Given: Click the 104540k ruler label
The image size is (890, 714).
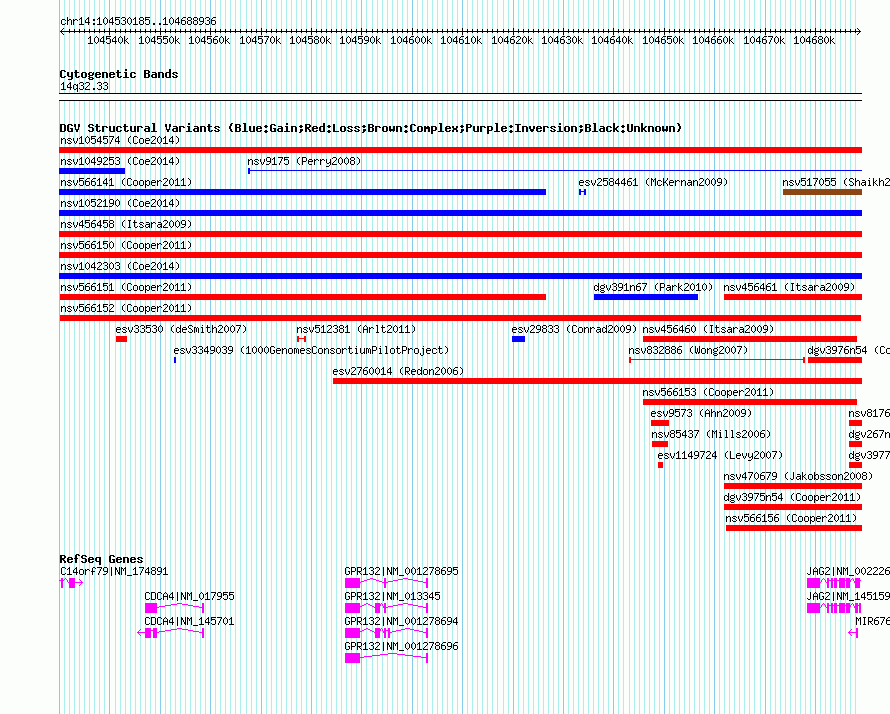Looking at the screenshot, I should pyautogui.click(x=108, y=40).
